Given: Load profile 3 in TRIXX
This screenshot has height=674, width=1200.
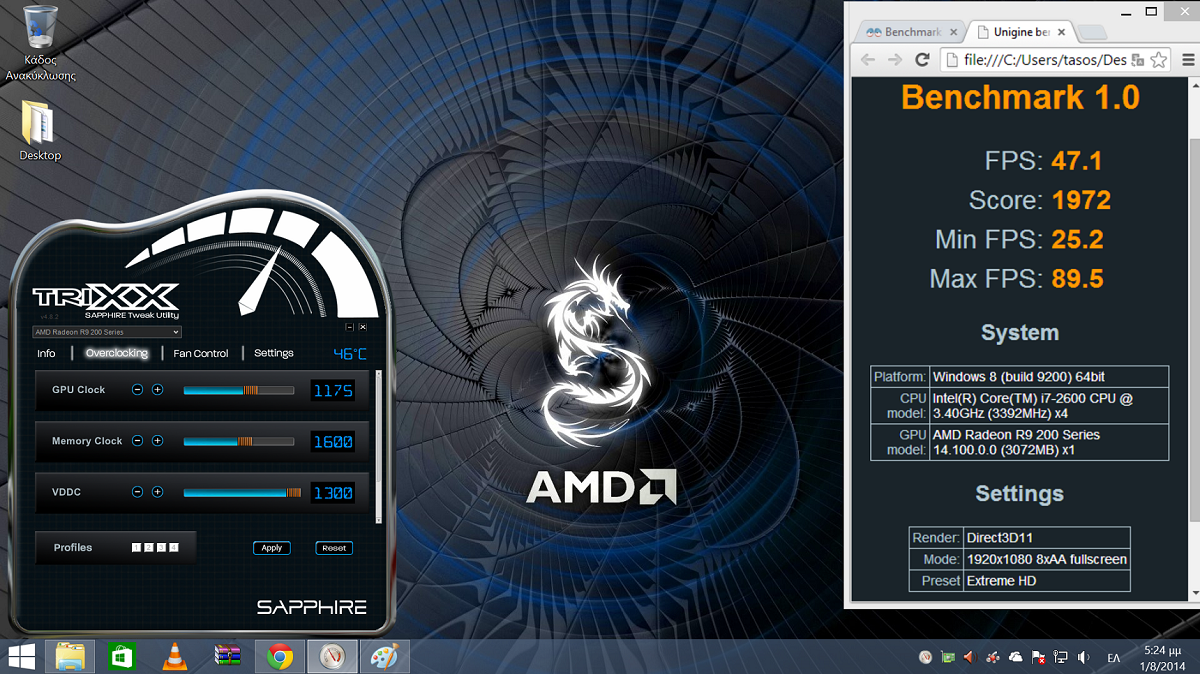Looking at the screenshot, I should [161, 548].
